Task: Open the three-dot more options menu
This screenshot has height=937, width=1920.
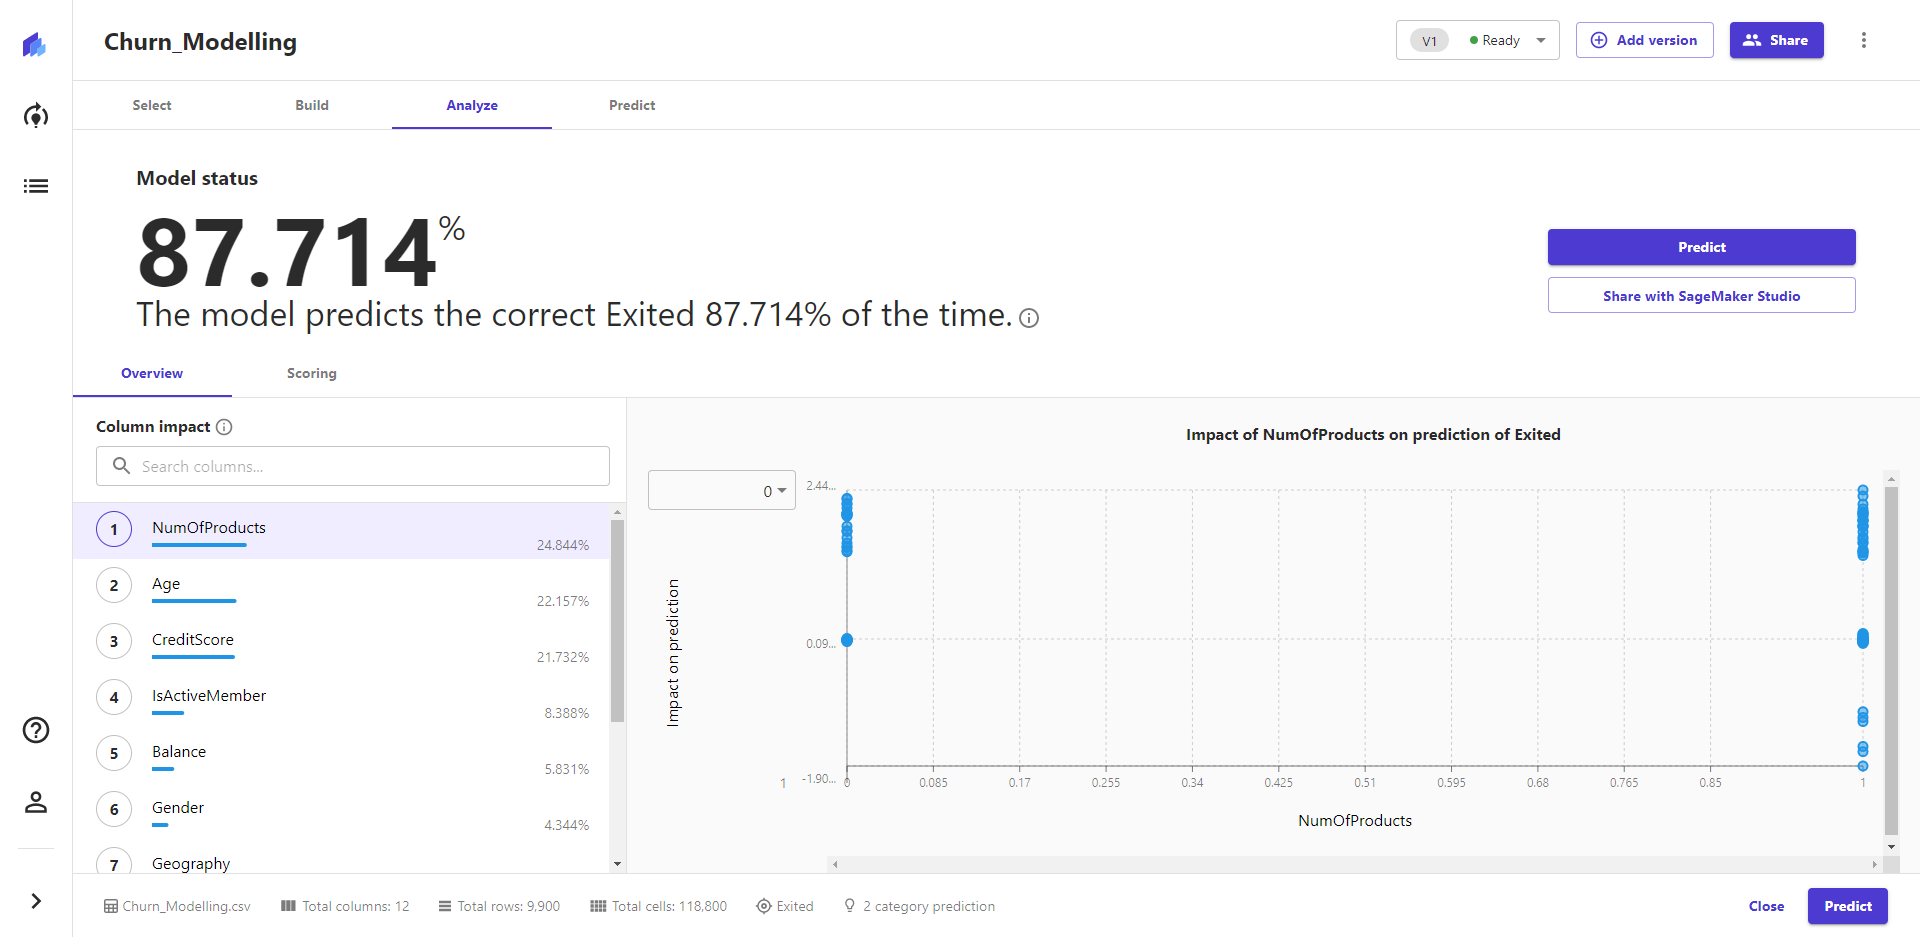Action: coord(1863,40)
